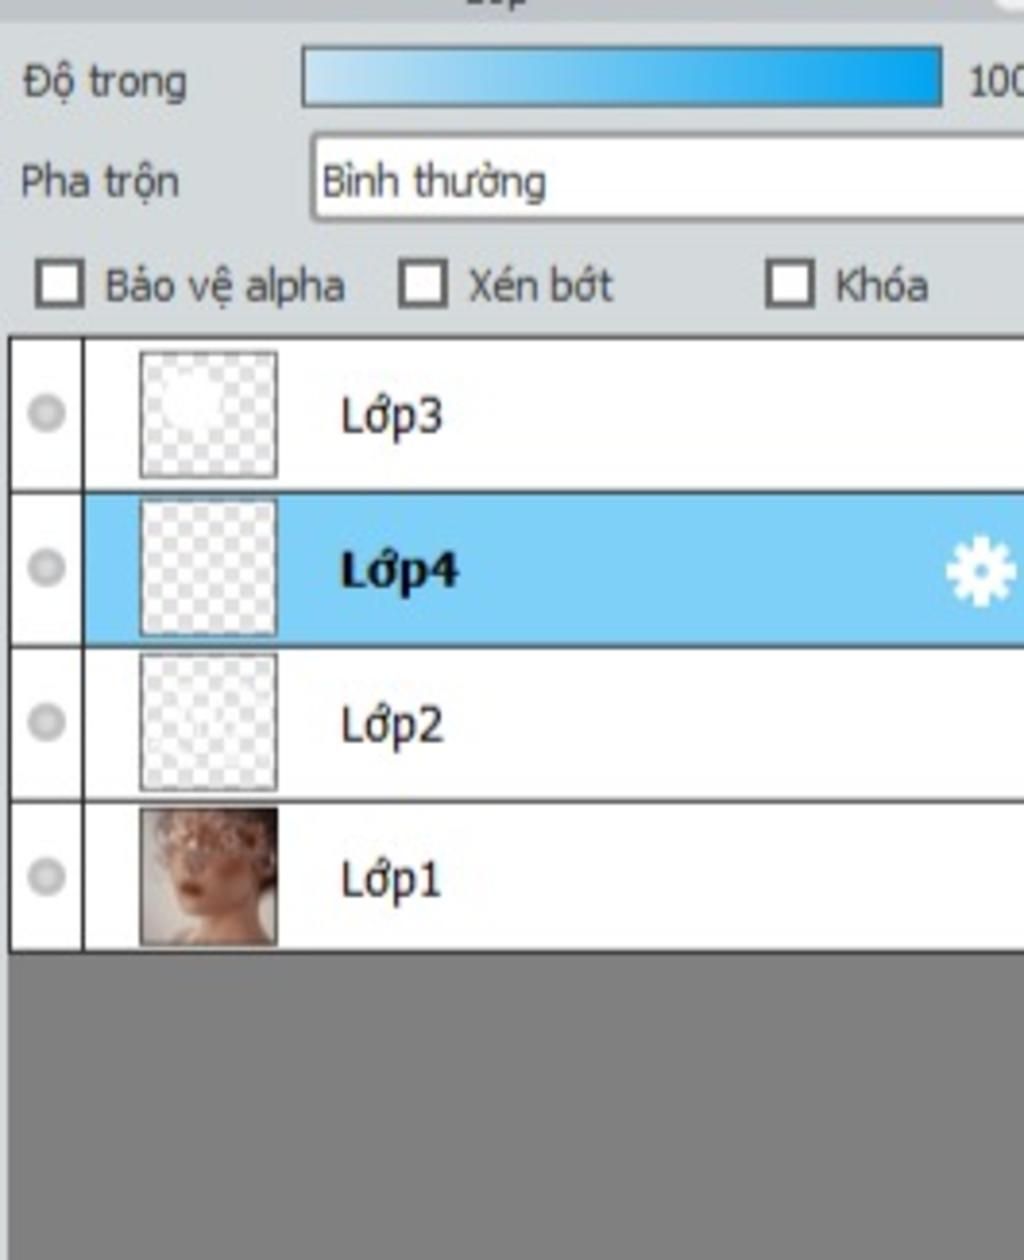Click the Lớp3 transparent layer thumbnail
Viewport: 1024px width, 1260px height.
[209, 414]
